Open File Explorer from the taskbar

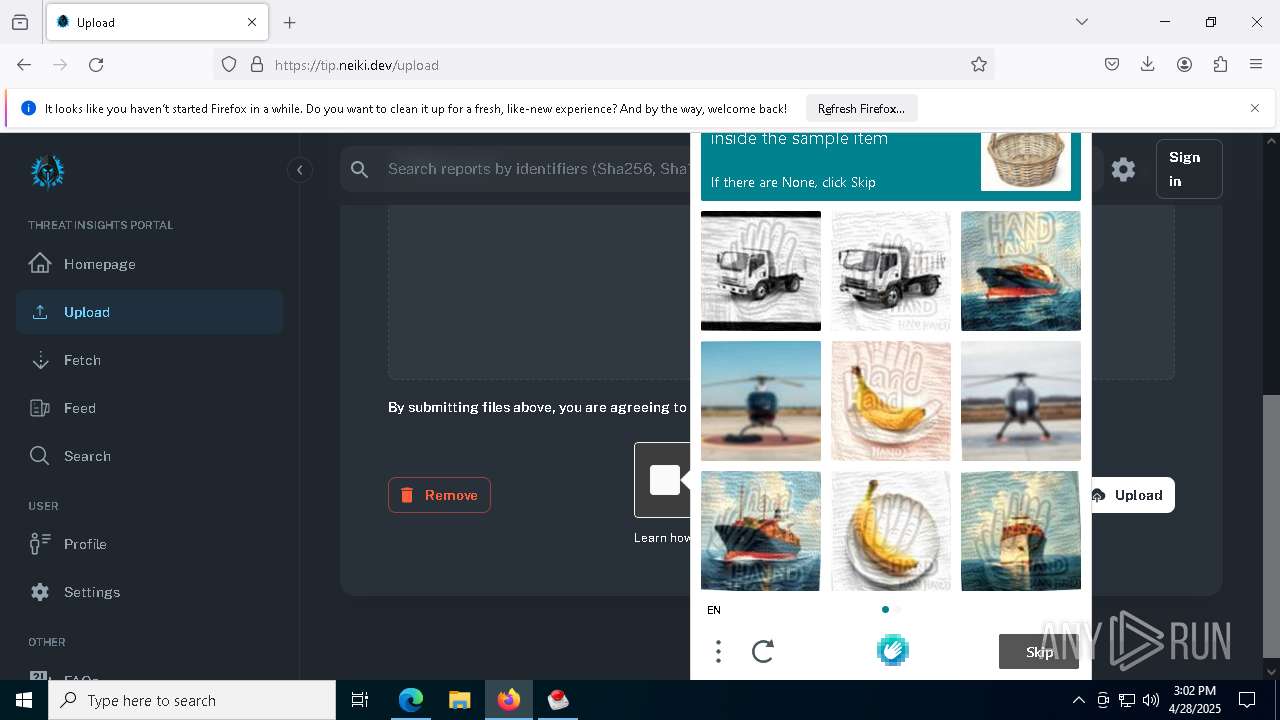click(459, 700)
